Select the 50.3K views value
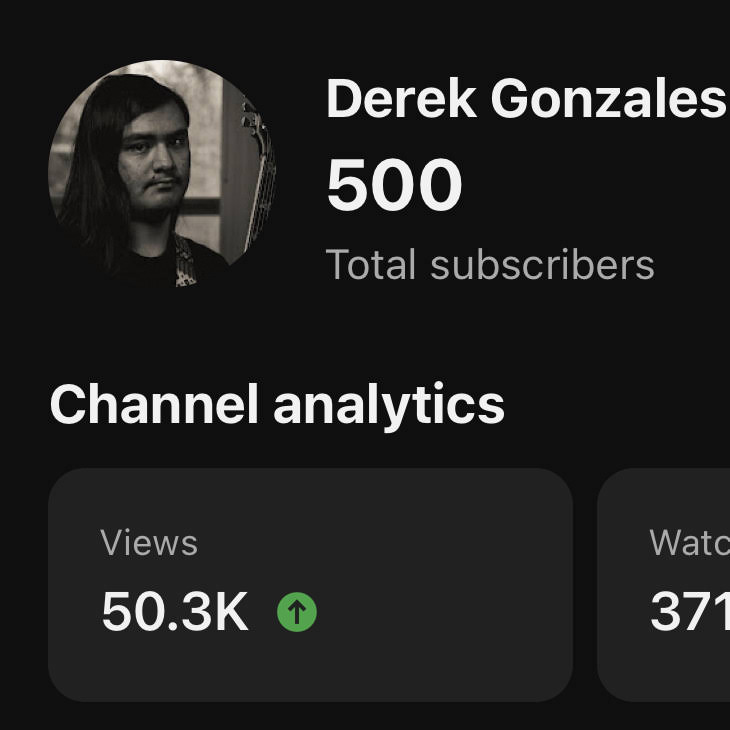Viewport: 730px width, 730px height. click(175, 612)
